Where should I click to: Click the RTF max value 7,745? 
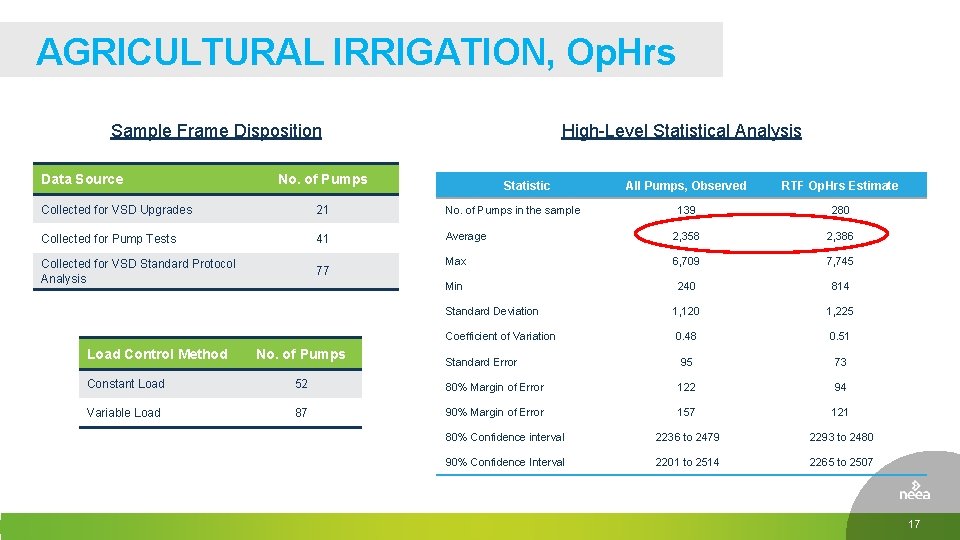point(839,261)
